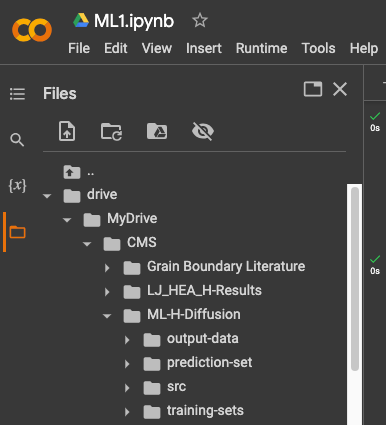The image size is (386, 425).
Task: Open the File menu
Action: pyautogui.click(x=79, y=48)
